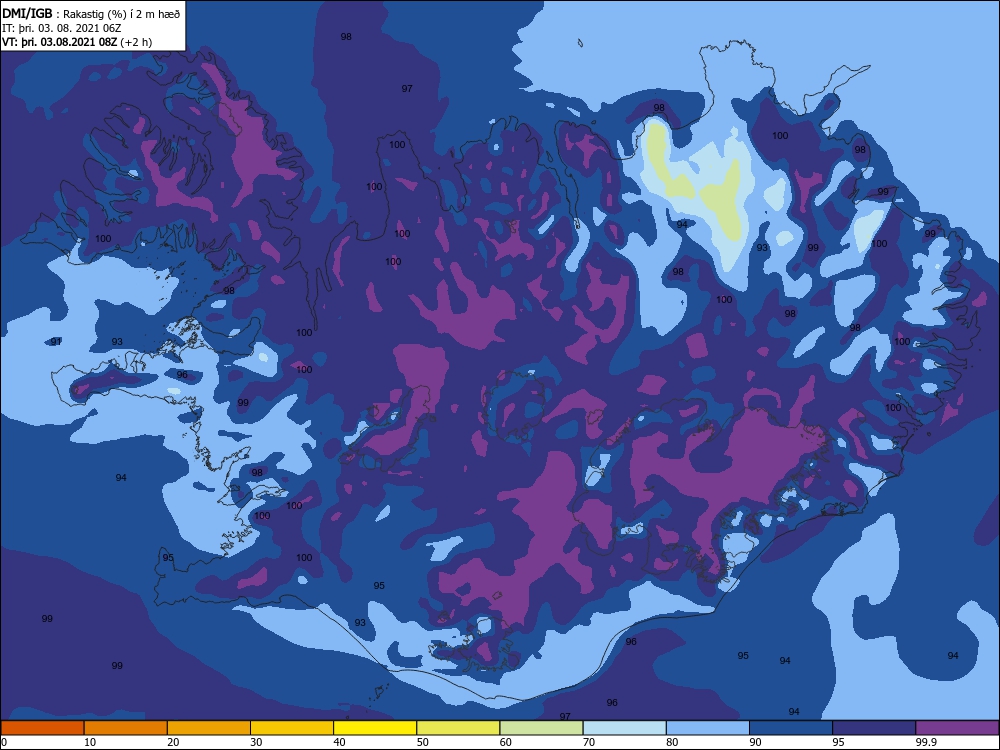The image size is (1000, 750).
Task: Select the legend tick label 40
Action: (339, 742)
